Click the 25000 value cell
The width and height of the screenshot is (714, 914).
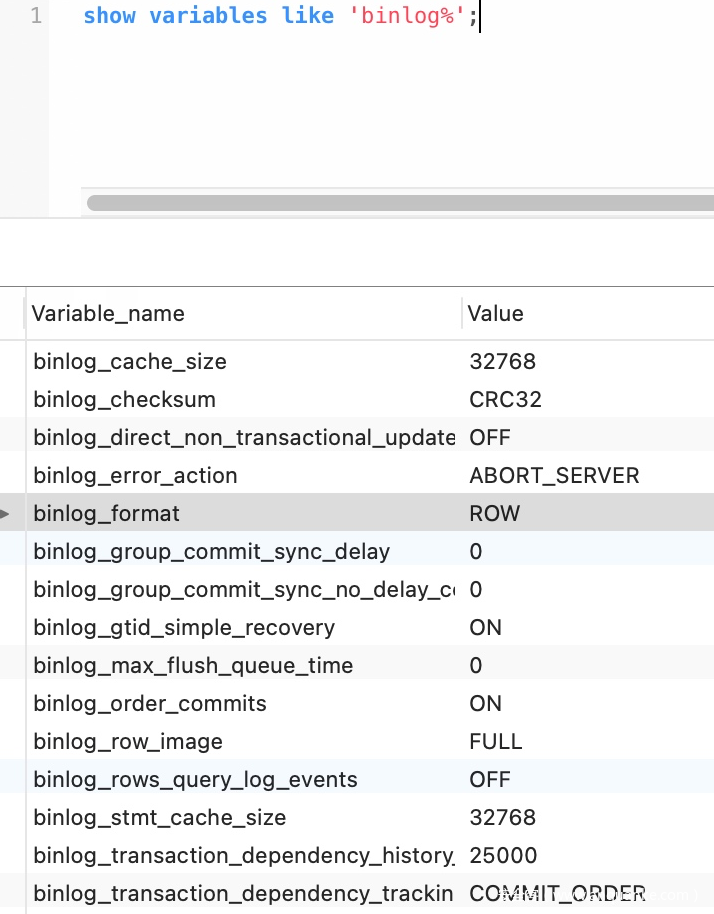[503, 855]
